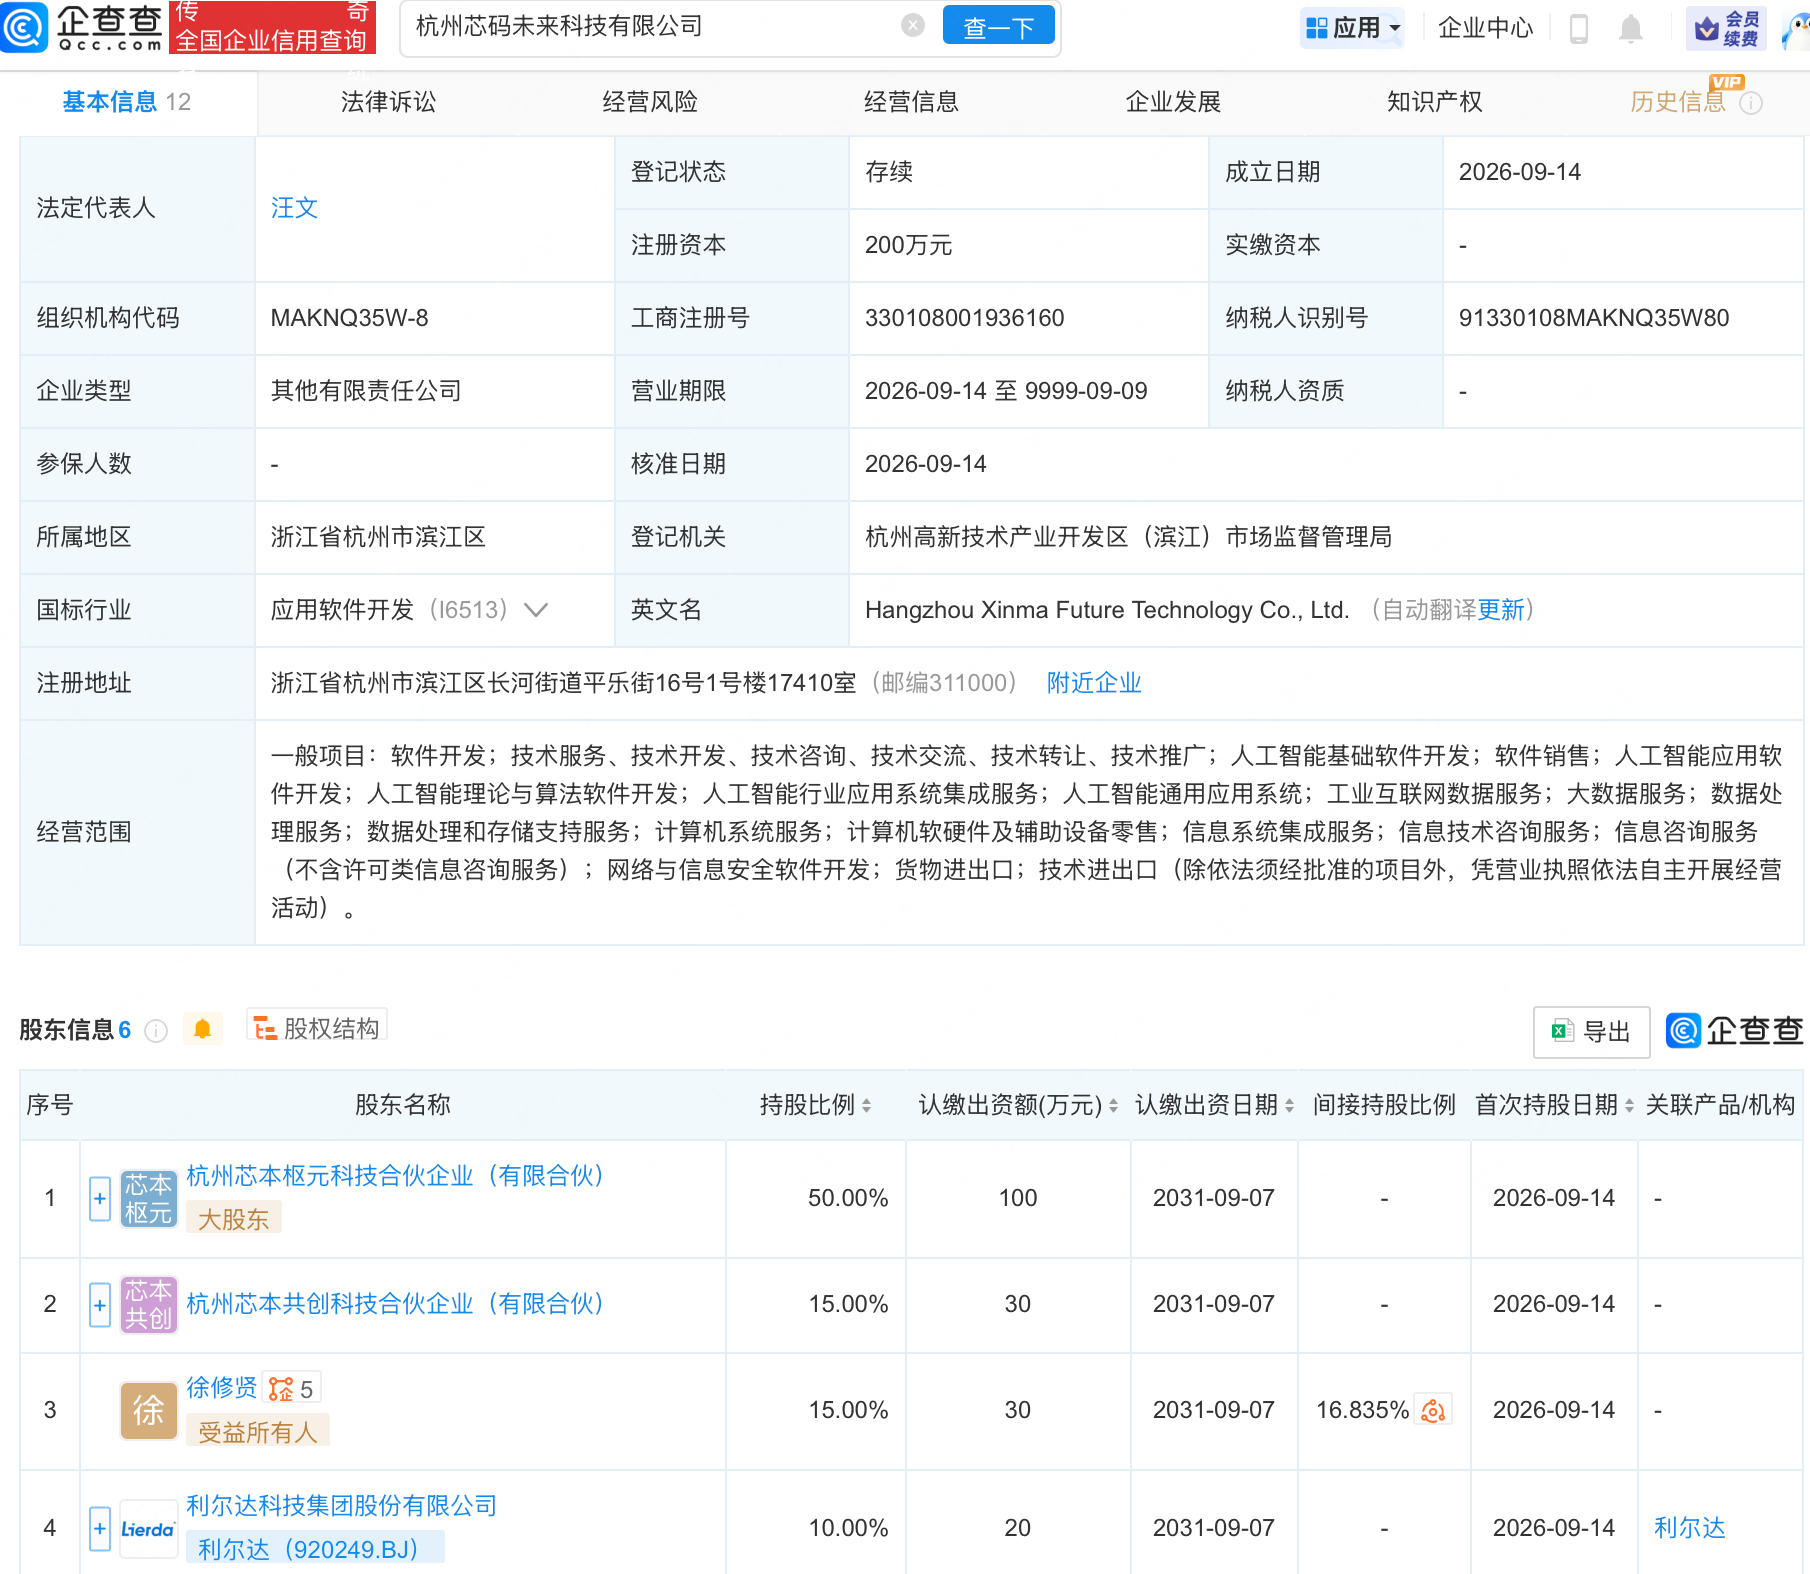Click the 查一下 search button
The width and height of the screenshot is (1810, 1574).
998,26
